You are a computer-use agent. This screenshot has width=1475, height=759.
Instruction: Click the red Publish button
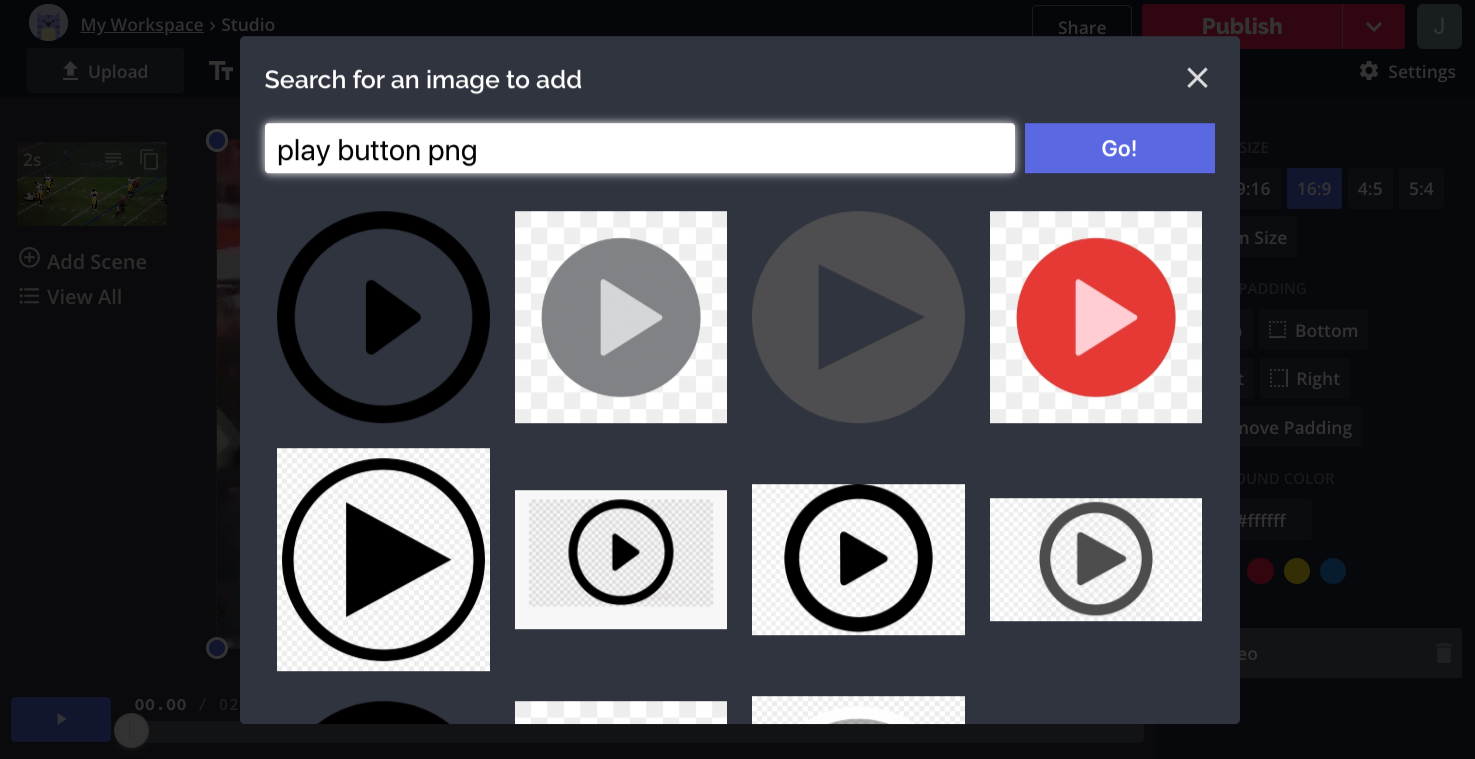[x=1242, y=27]
